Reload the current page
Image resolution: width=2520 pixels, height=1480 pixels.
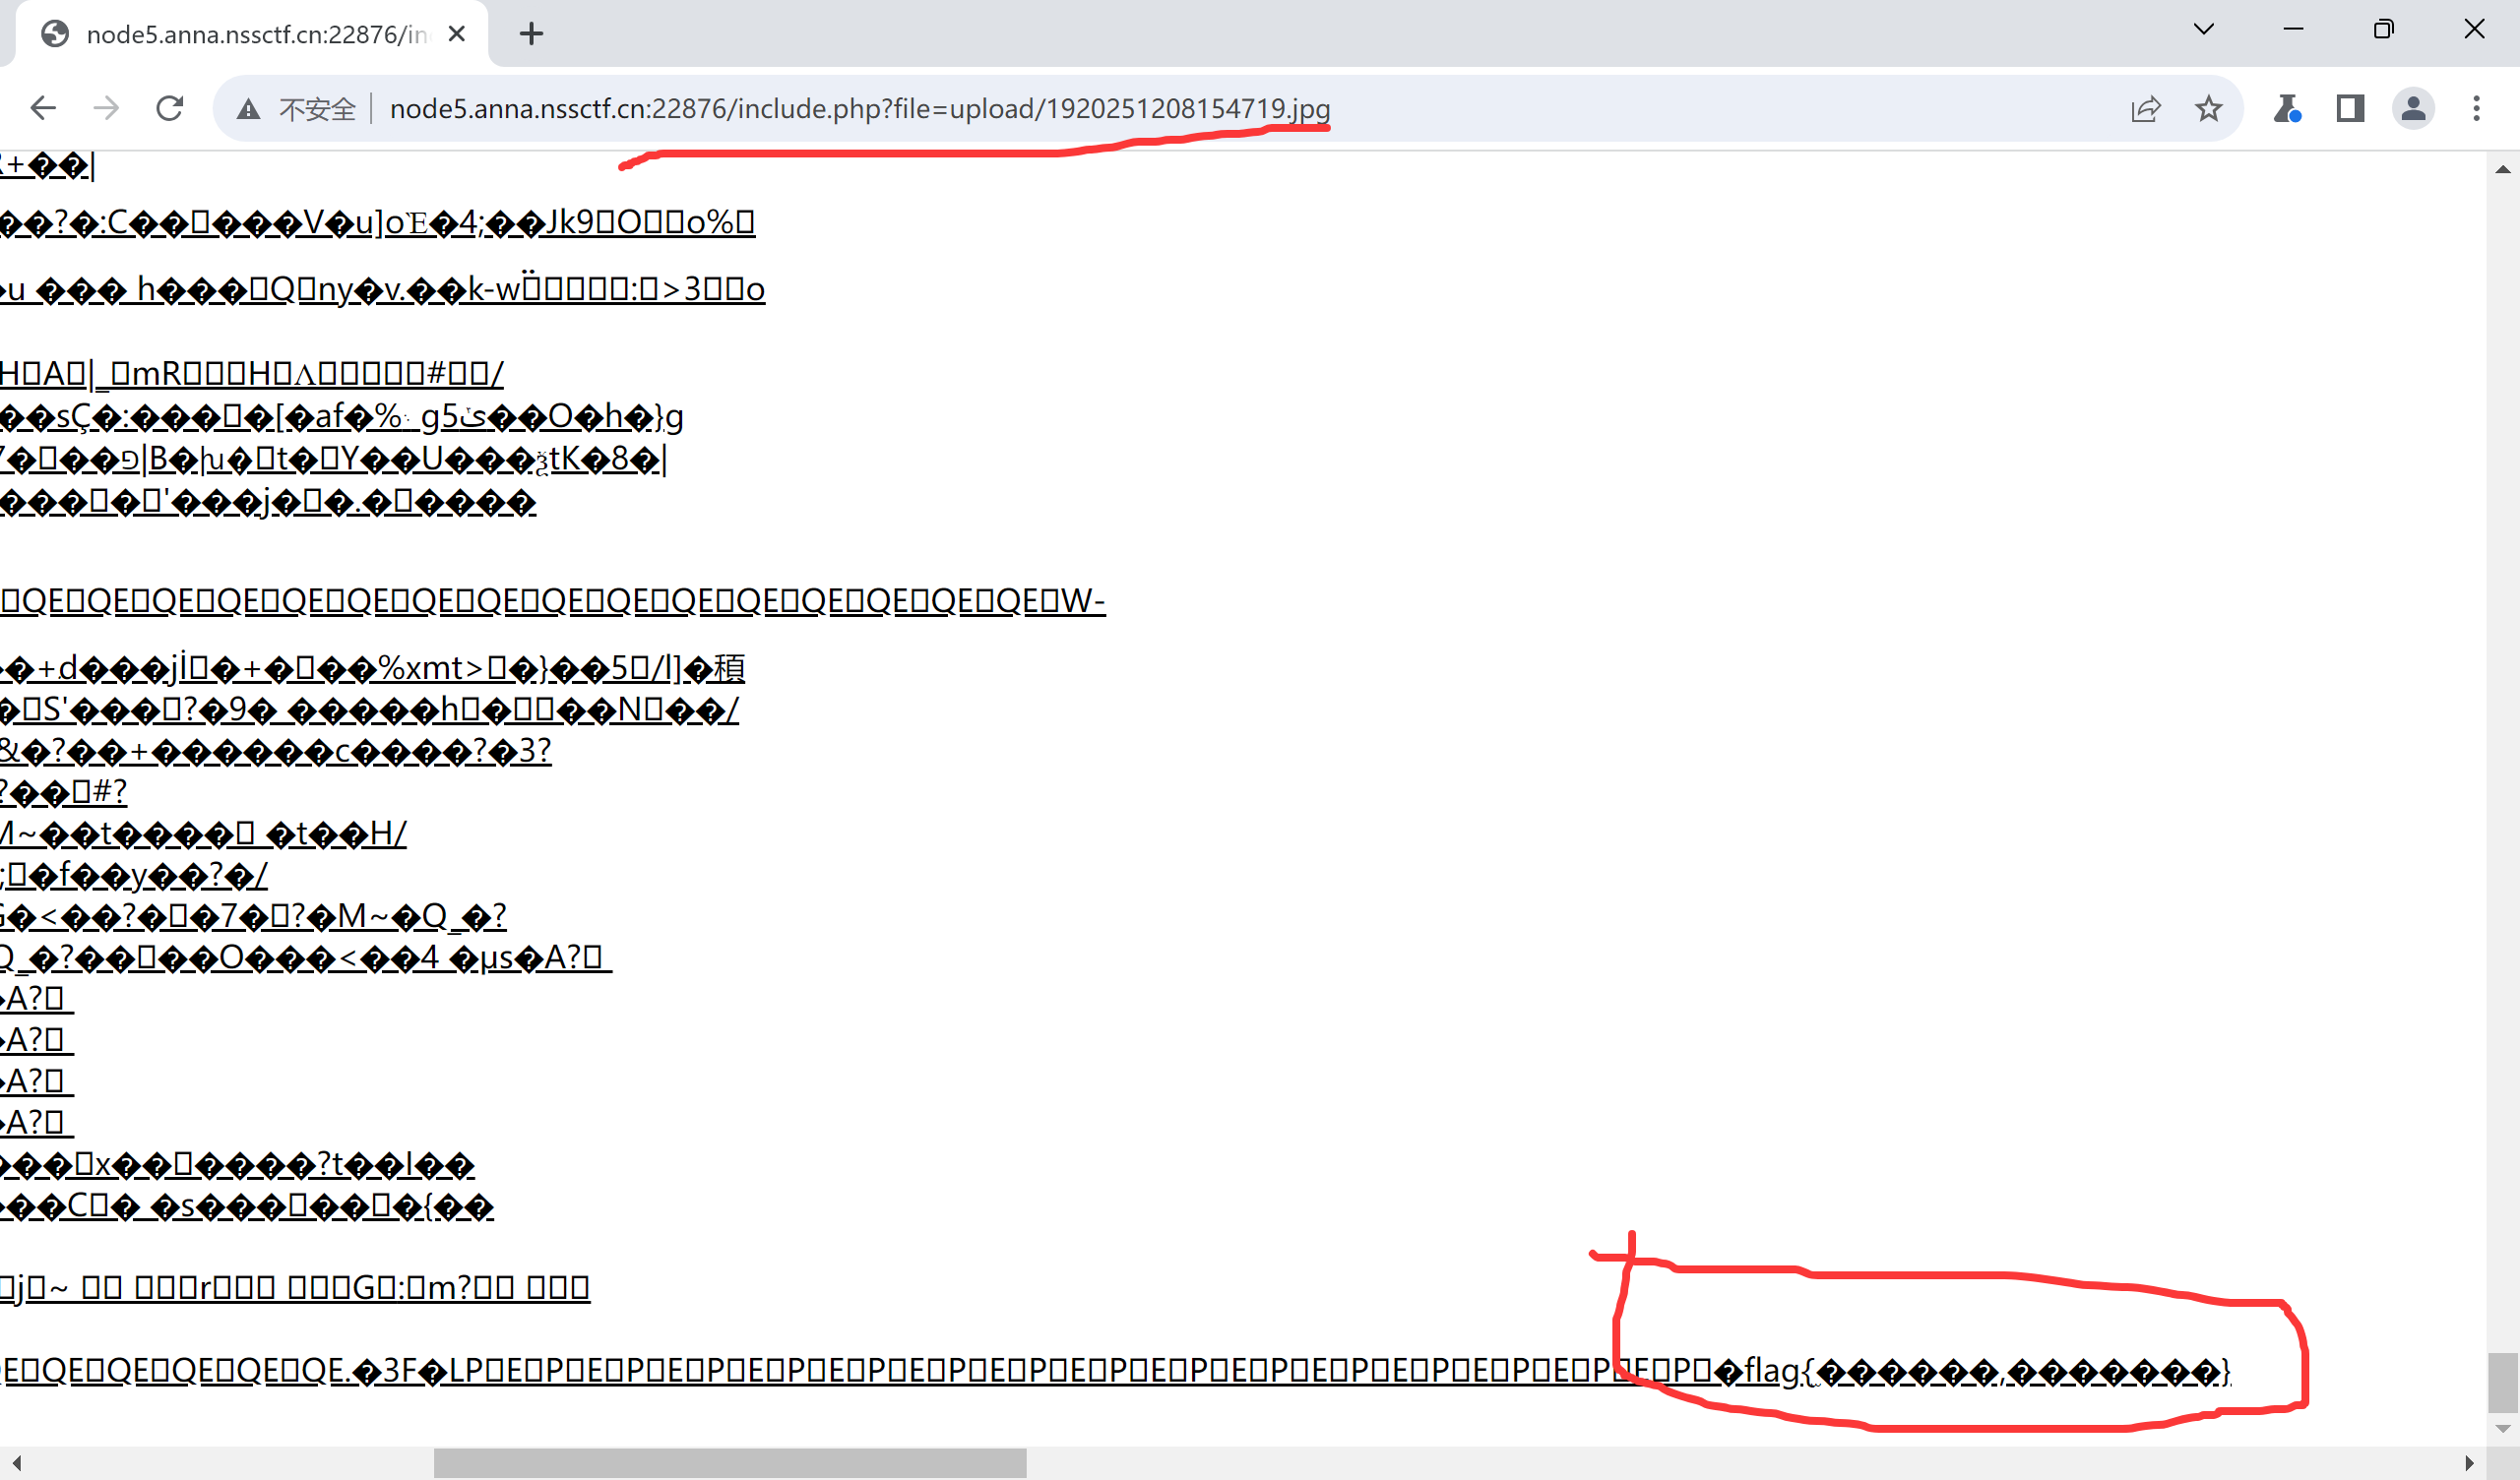170,108
